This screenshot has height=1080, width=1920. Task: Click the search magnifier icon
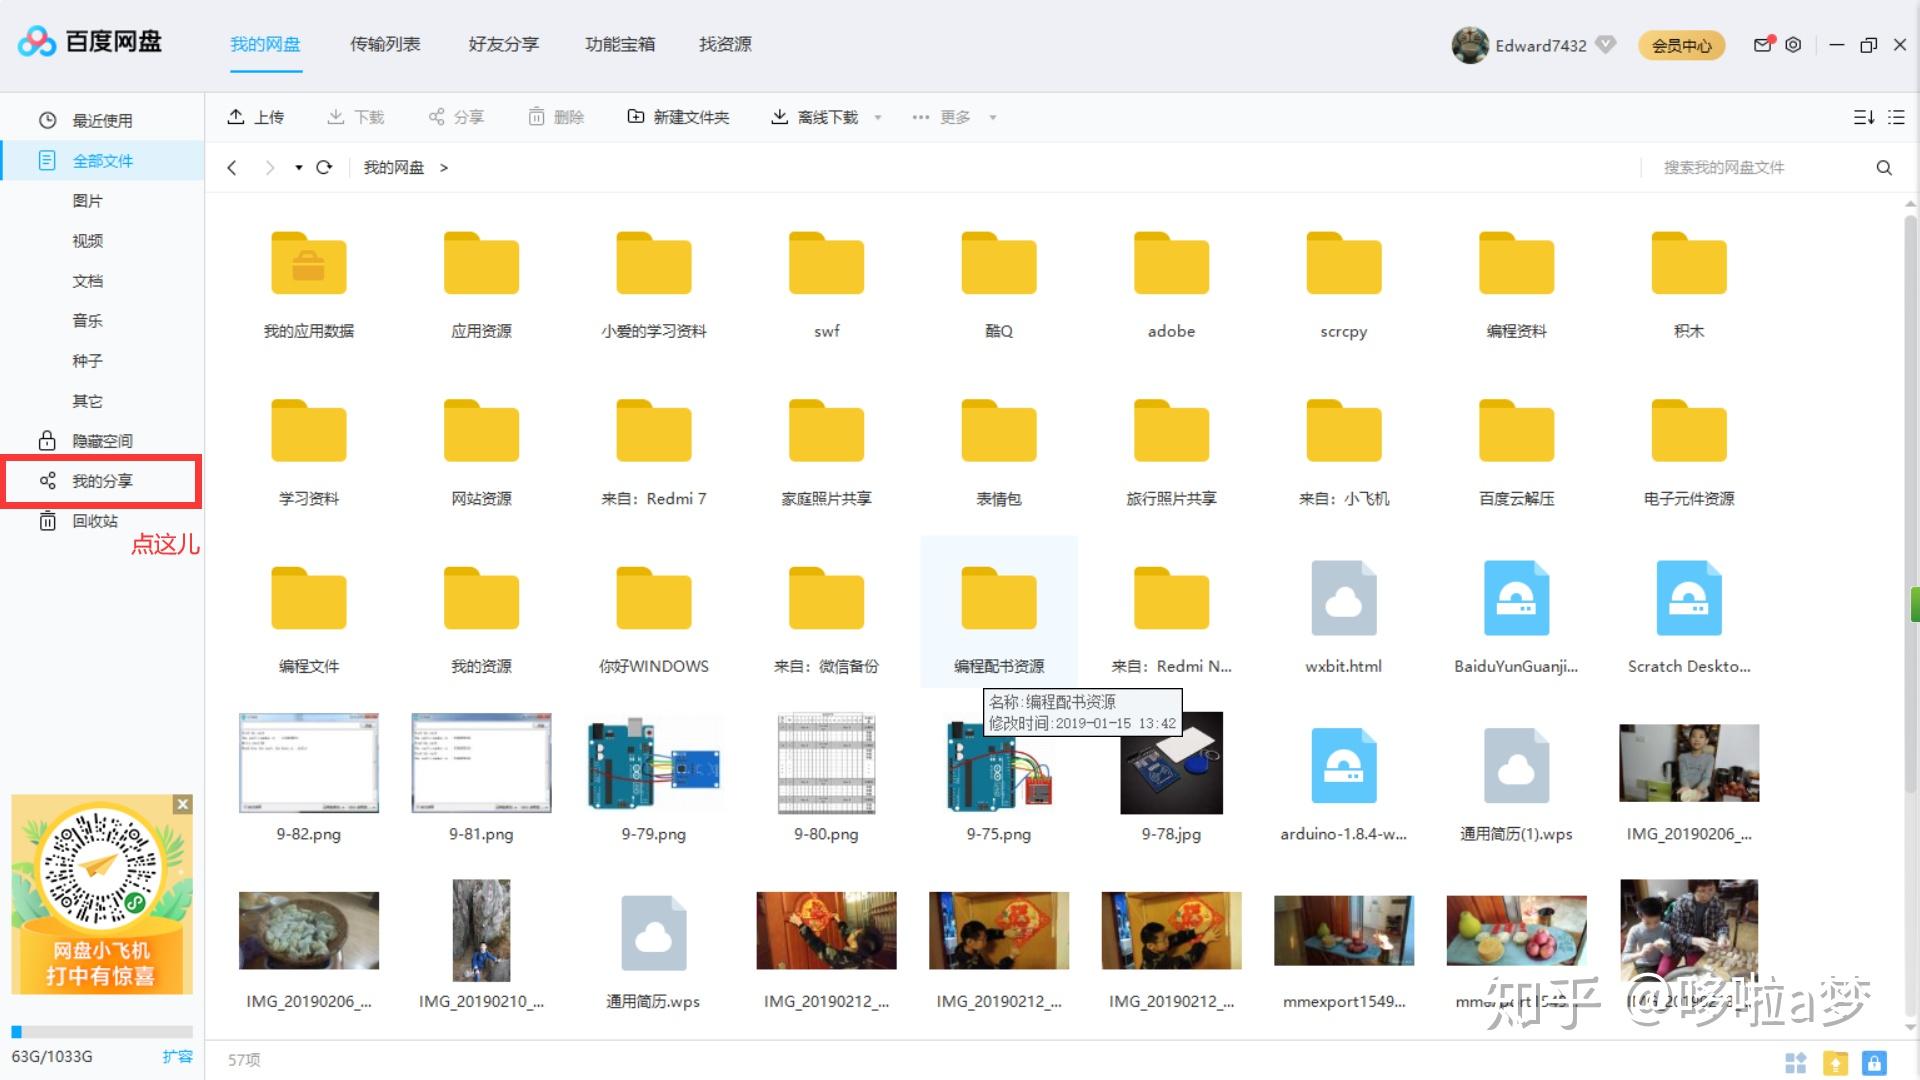(1884, 167)
